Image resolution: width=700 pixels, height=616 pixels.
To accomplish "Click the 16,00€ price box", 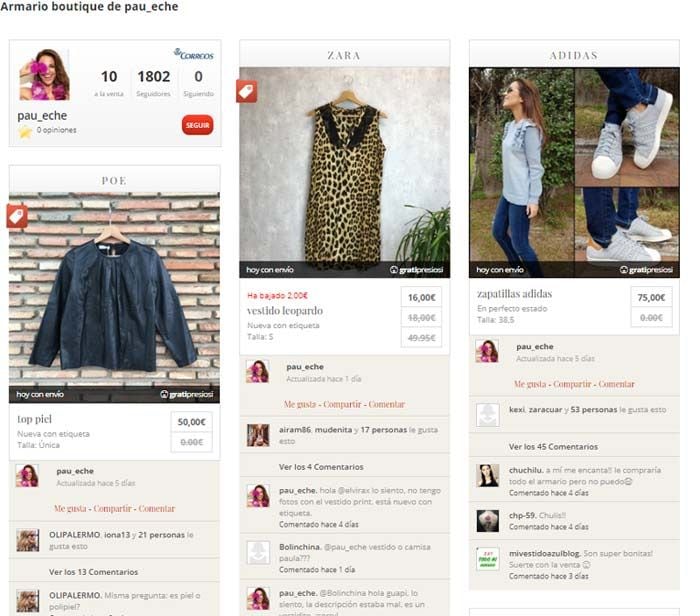I will (x=421, y=297).
